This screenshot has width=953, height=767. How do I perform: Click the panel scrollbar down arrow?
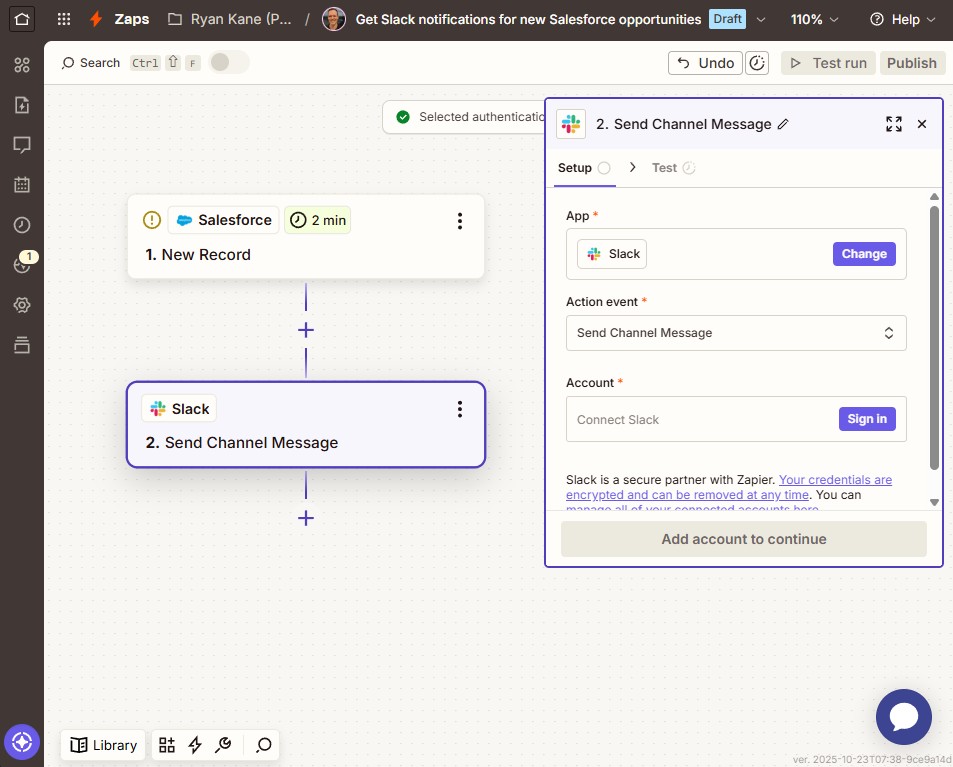click(934, 502)
